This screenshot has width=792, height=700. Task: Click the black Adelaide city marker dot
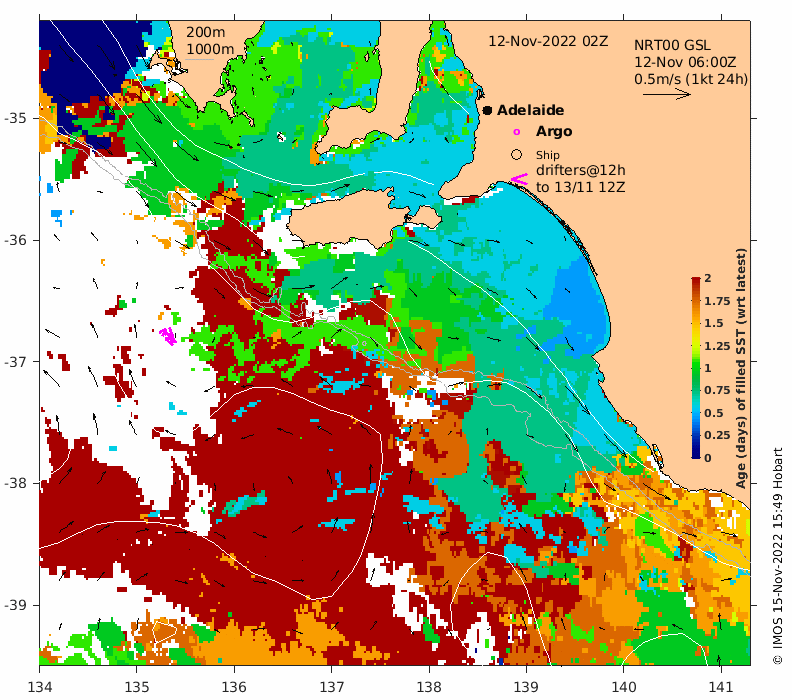click(487, 111)
